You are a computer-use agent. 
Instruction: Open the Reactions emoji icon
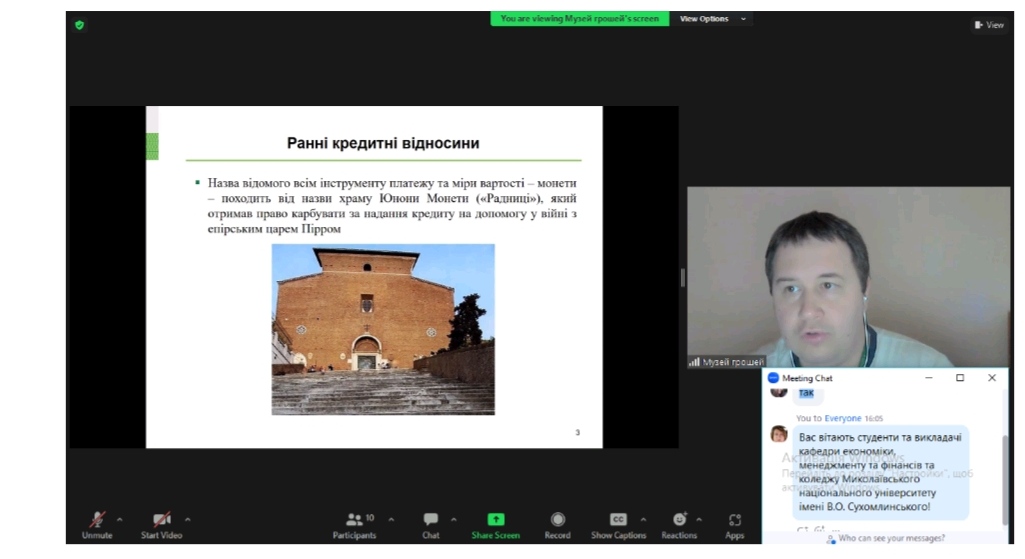click(679, 519)
